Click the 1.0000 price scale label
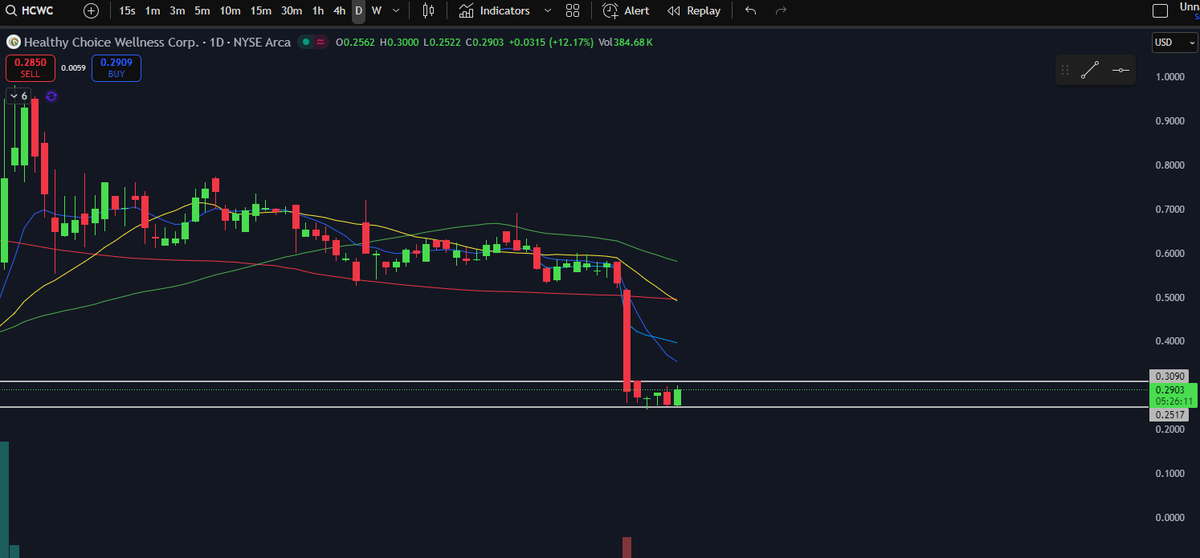 1169,77
